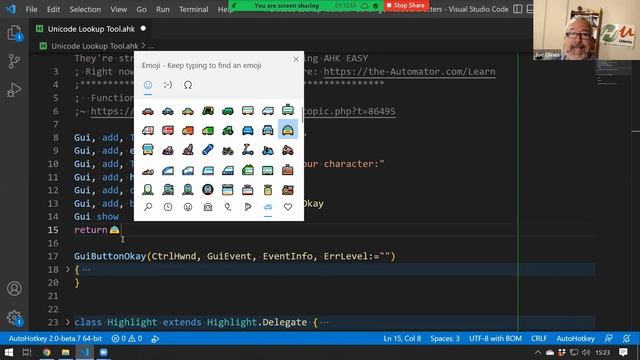Open the Explorer view in activity bar
This screenshot has width=640, height=360.
14,33
